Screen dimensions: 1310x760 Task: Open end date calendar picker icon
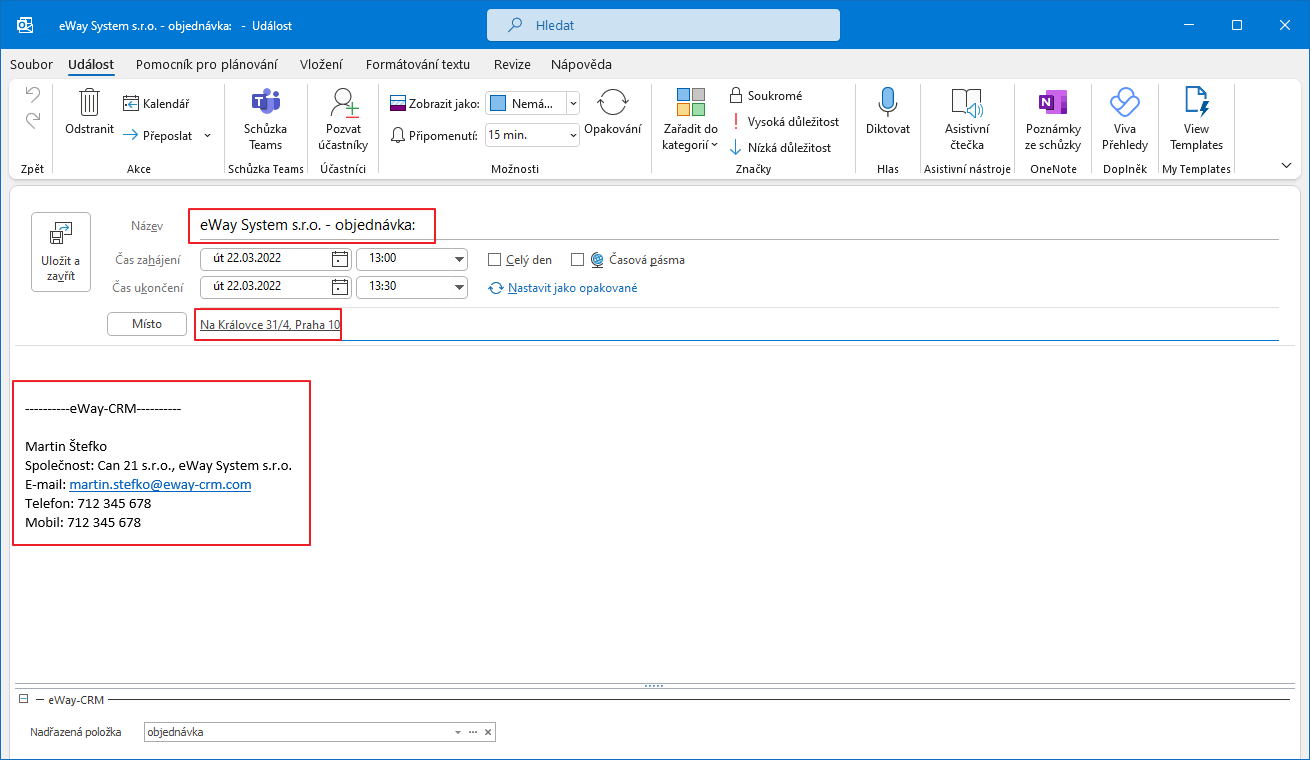click(340, 287)
